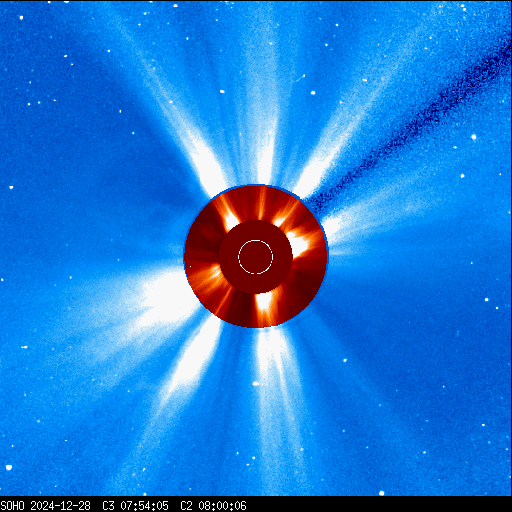Click the white flare in the orange ring's upper-left

coord(231,219)
